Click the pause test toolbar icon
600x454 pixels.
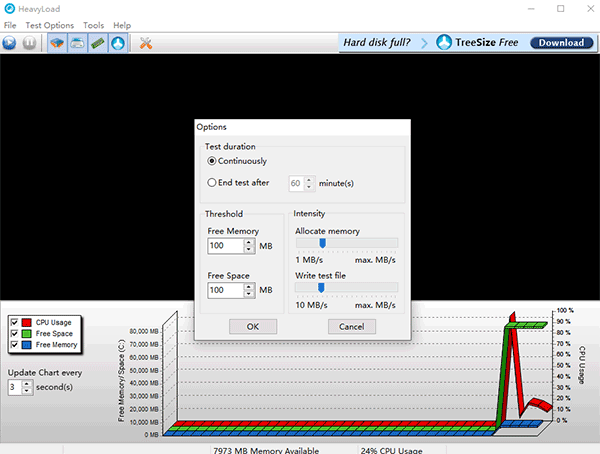(29, 42)
